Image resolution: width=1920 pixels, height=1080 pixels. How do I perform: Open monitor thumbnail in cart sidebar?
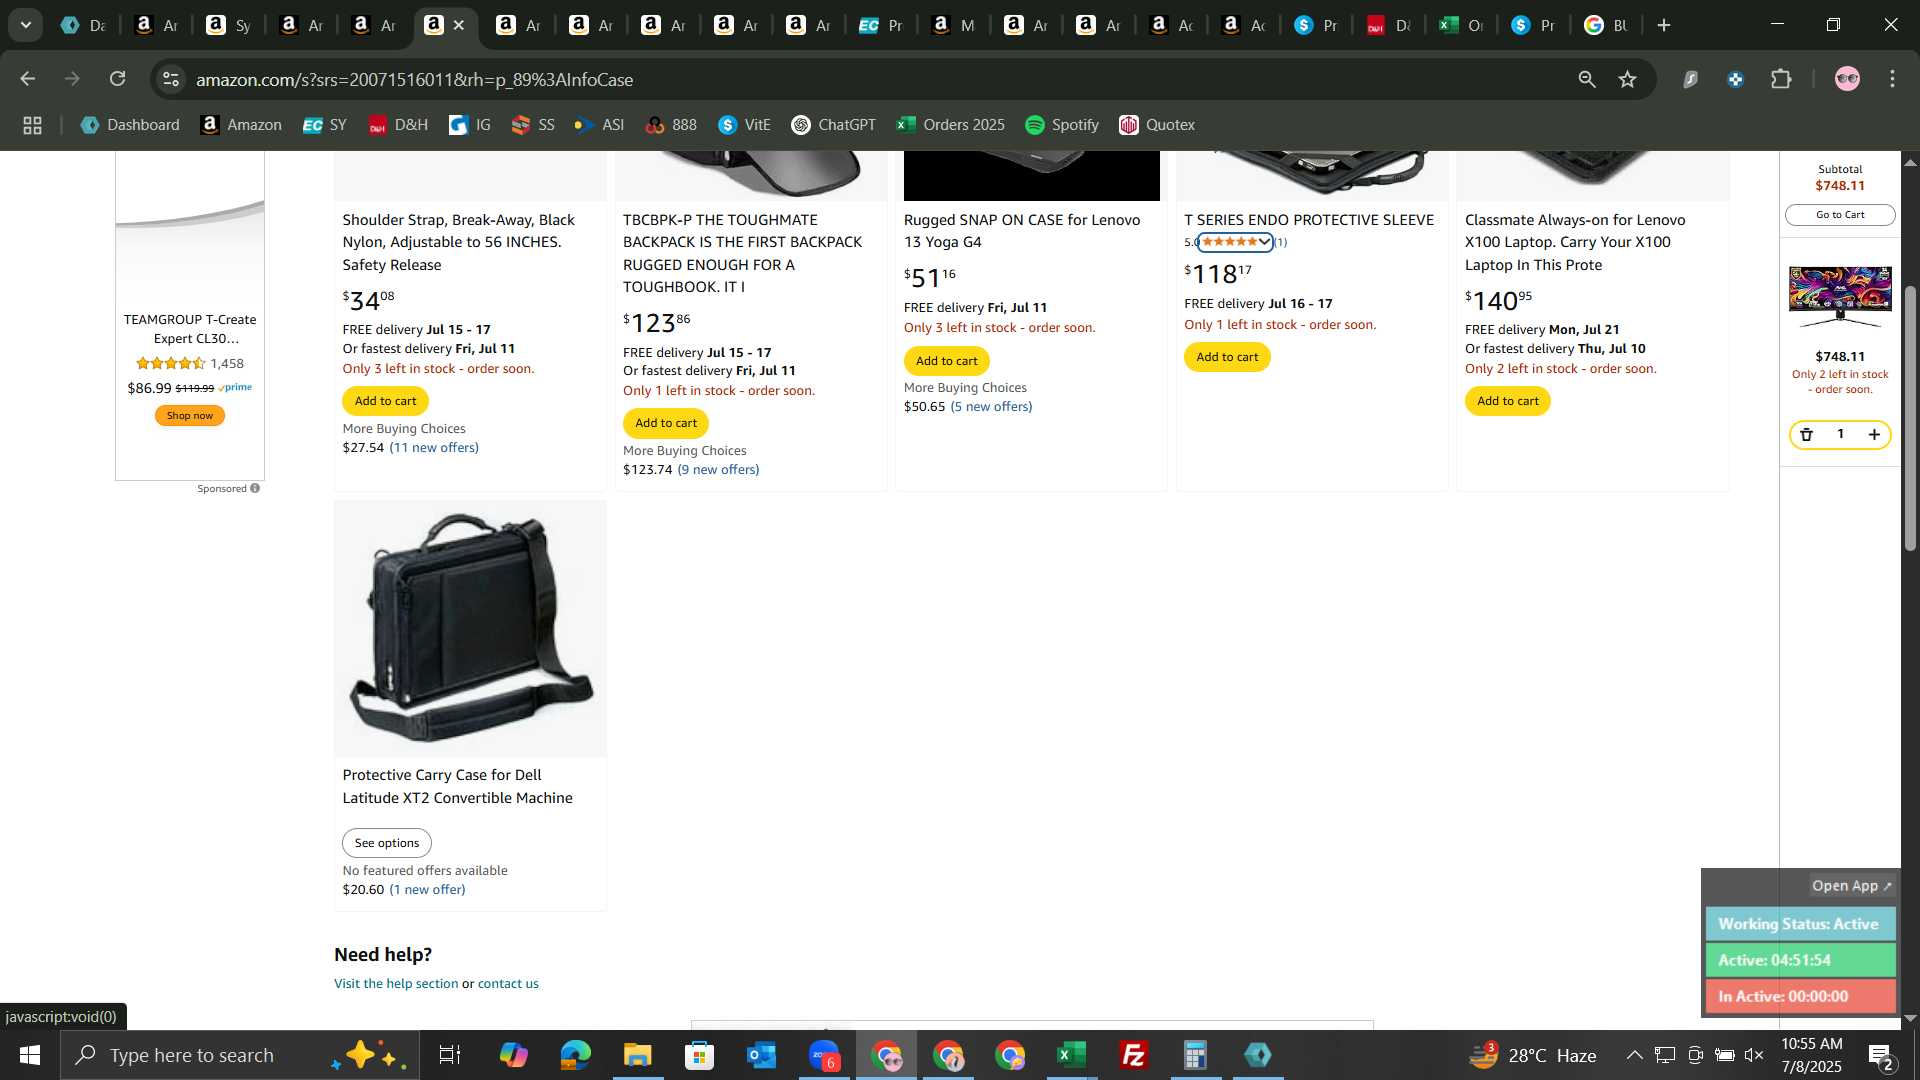[1840, 297]
